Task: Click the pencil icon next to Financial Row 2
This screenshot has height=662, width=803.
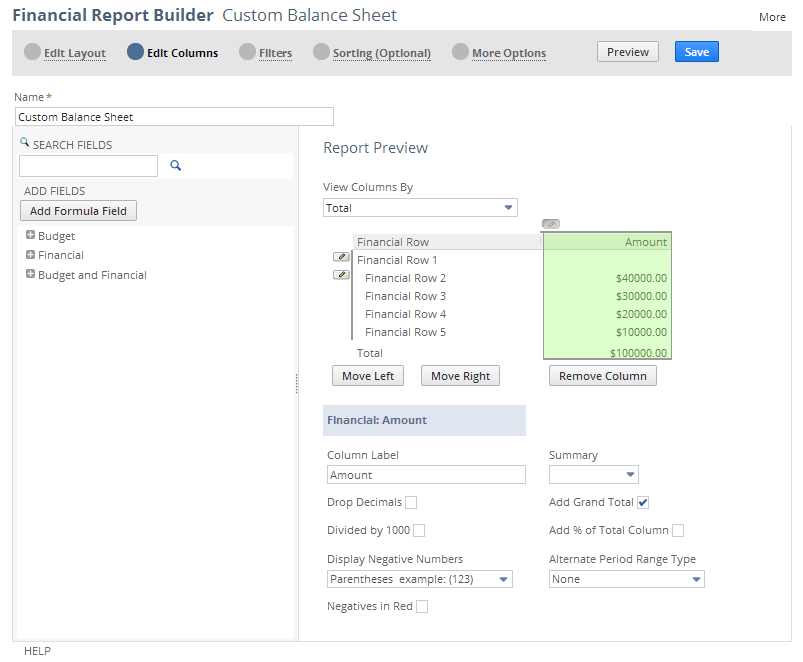Action: pos(341,275)
